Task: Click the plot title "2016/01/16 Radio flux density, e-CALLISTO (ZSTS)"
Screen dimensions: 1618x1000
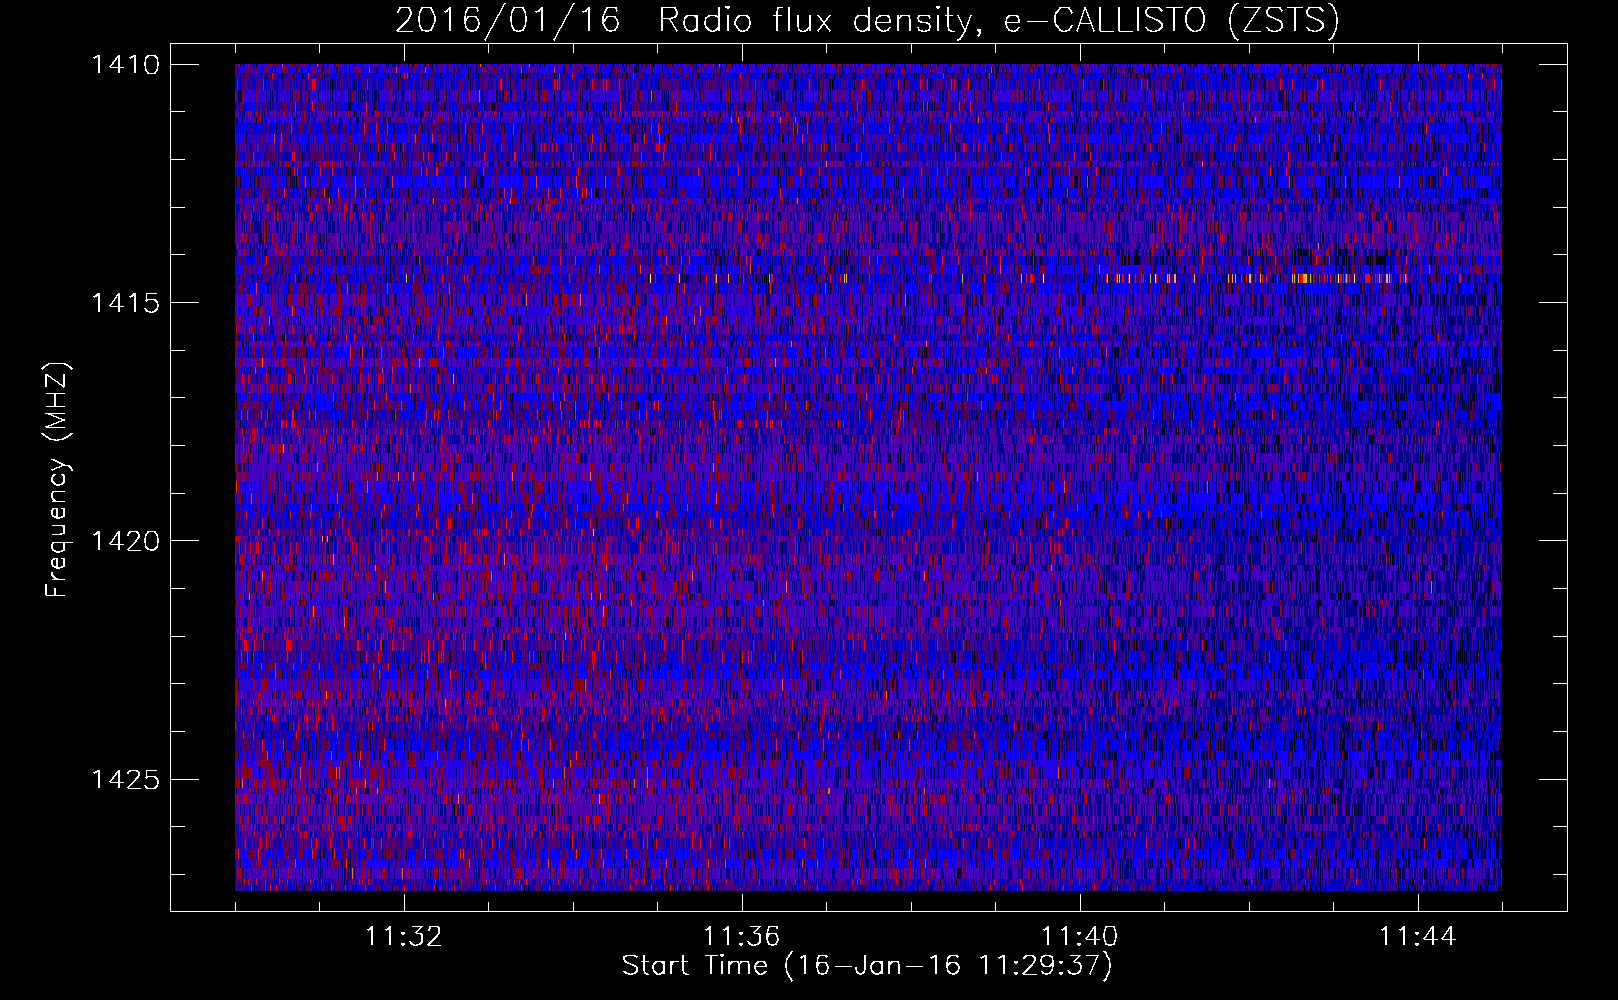Action: pos(867,20)
